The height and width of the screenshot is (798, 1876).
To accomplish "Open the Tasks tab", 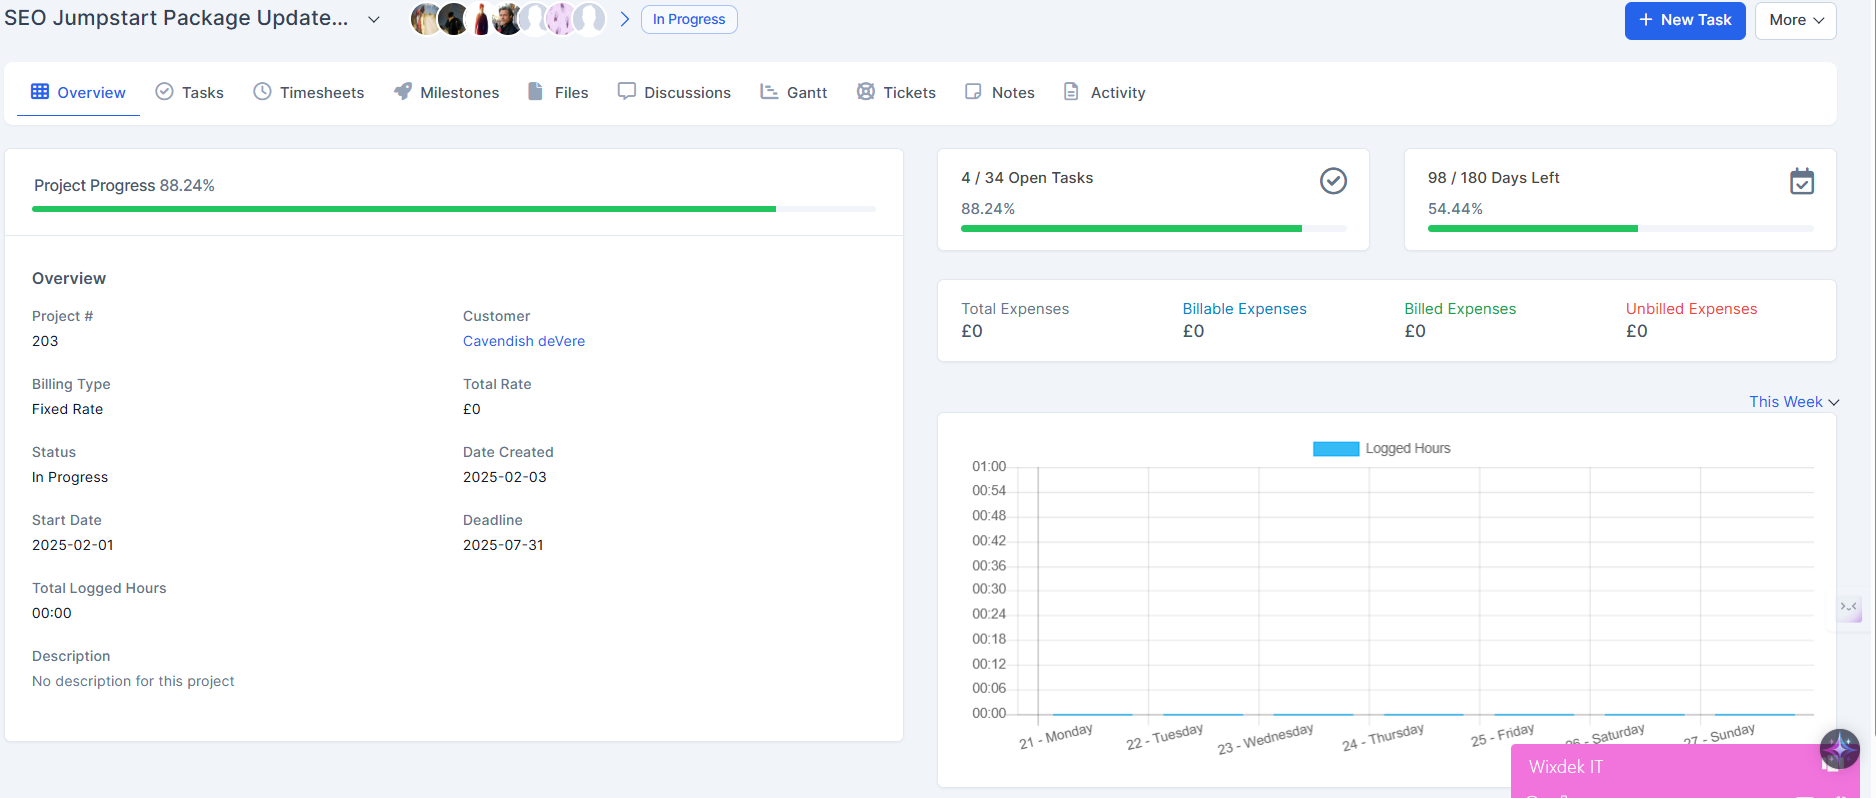I will coord(190,92).
